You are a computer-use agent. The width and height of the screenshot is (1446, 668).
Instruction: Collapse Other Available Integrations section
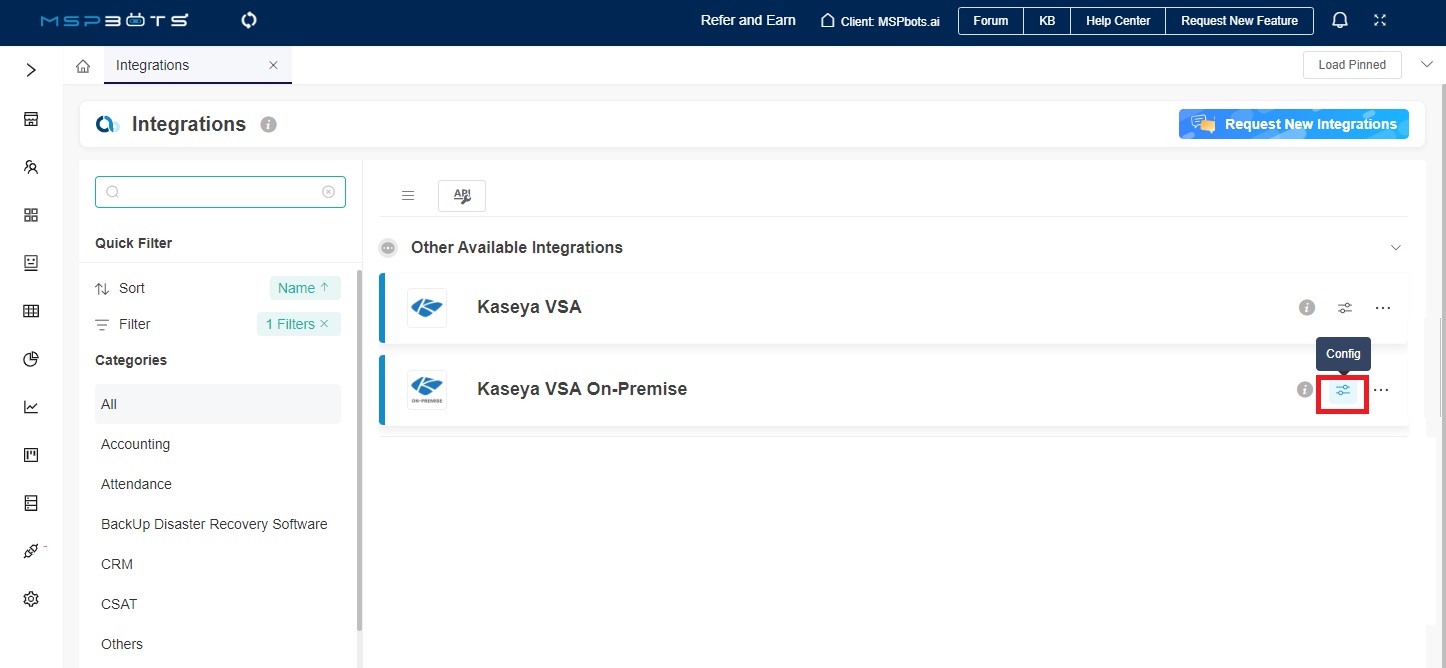click(x=1396, y=247)
